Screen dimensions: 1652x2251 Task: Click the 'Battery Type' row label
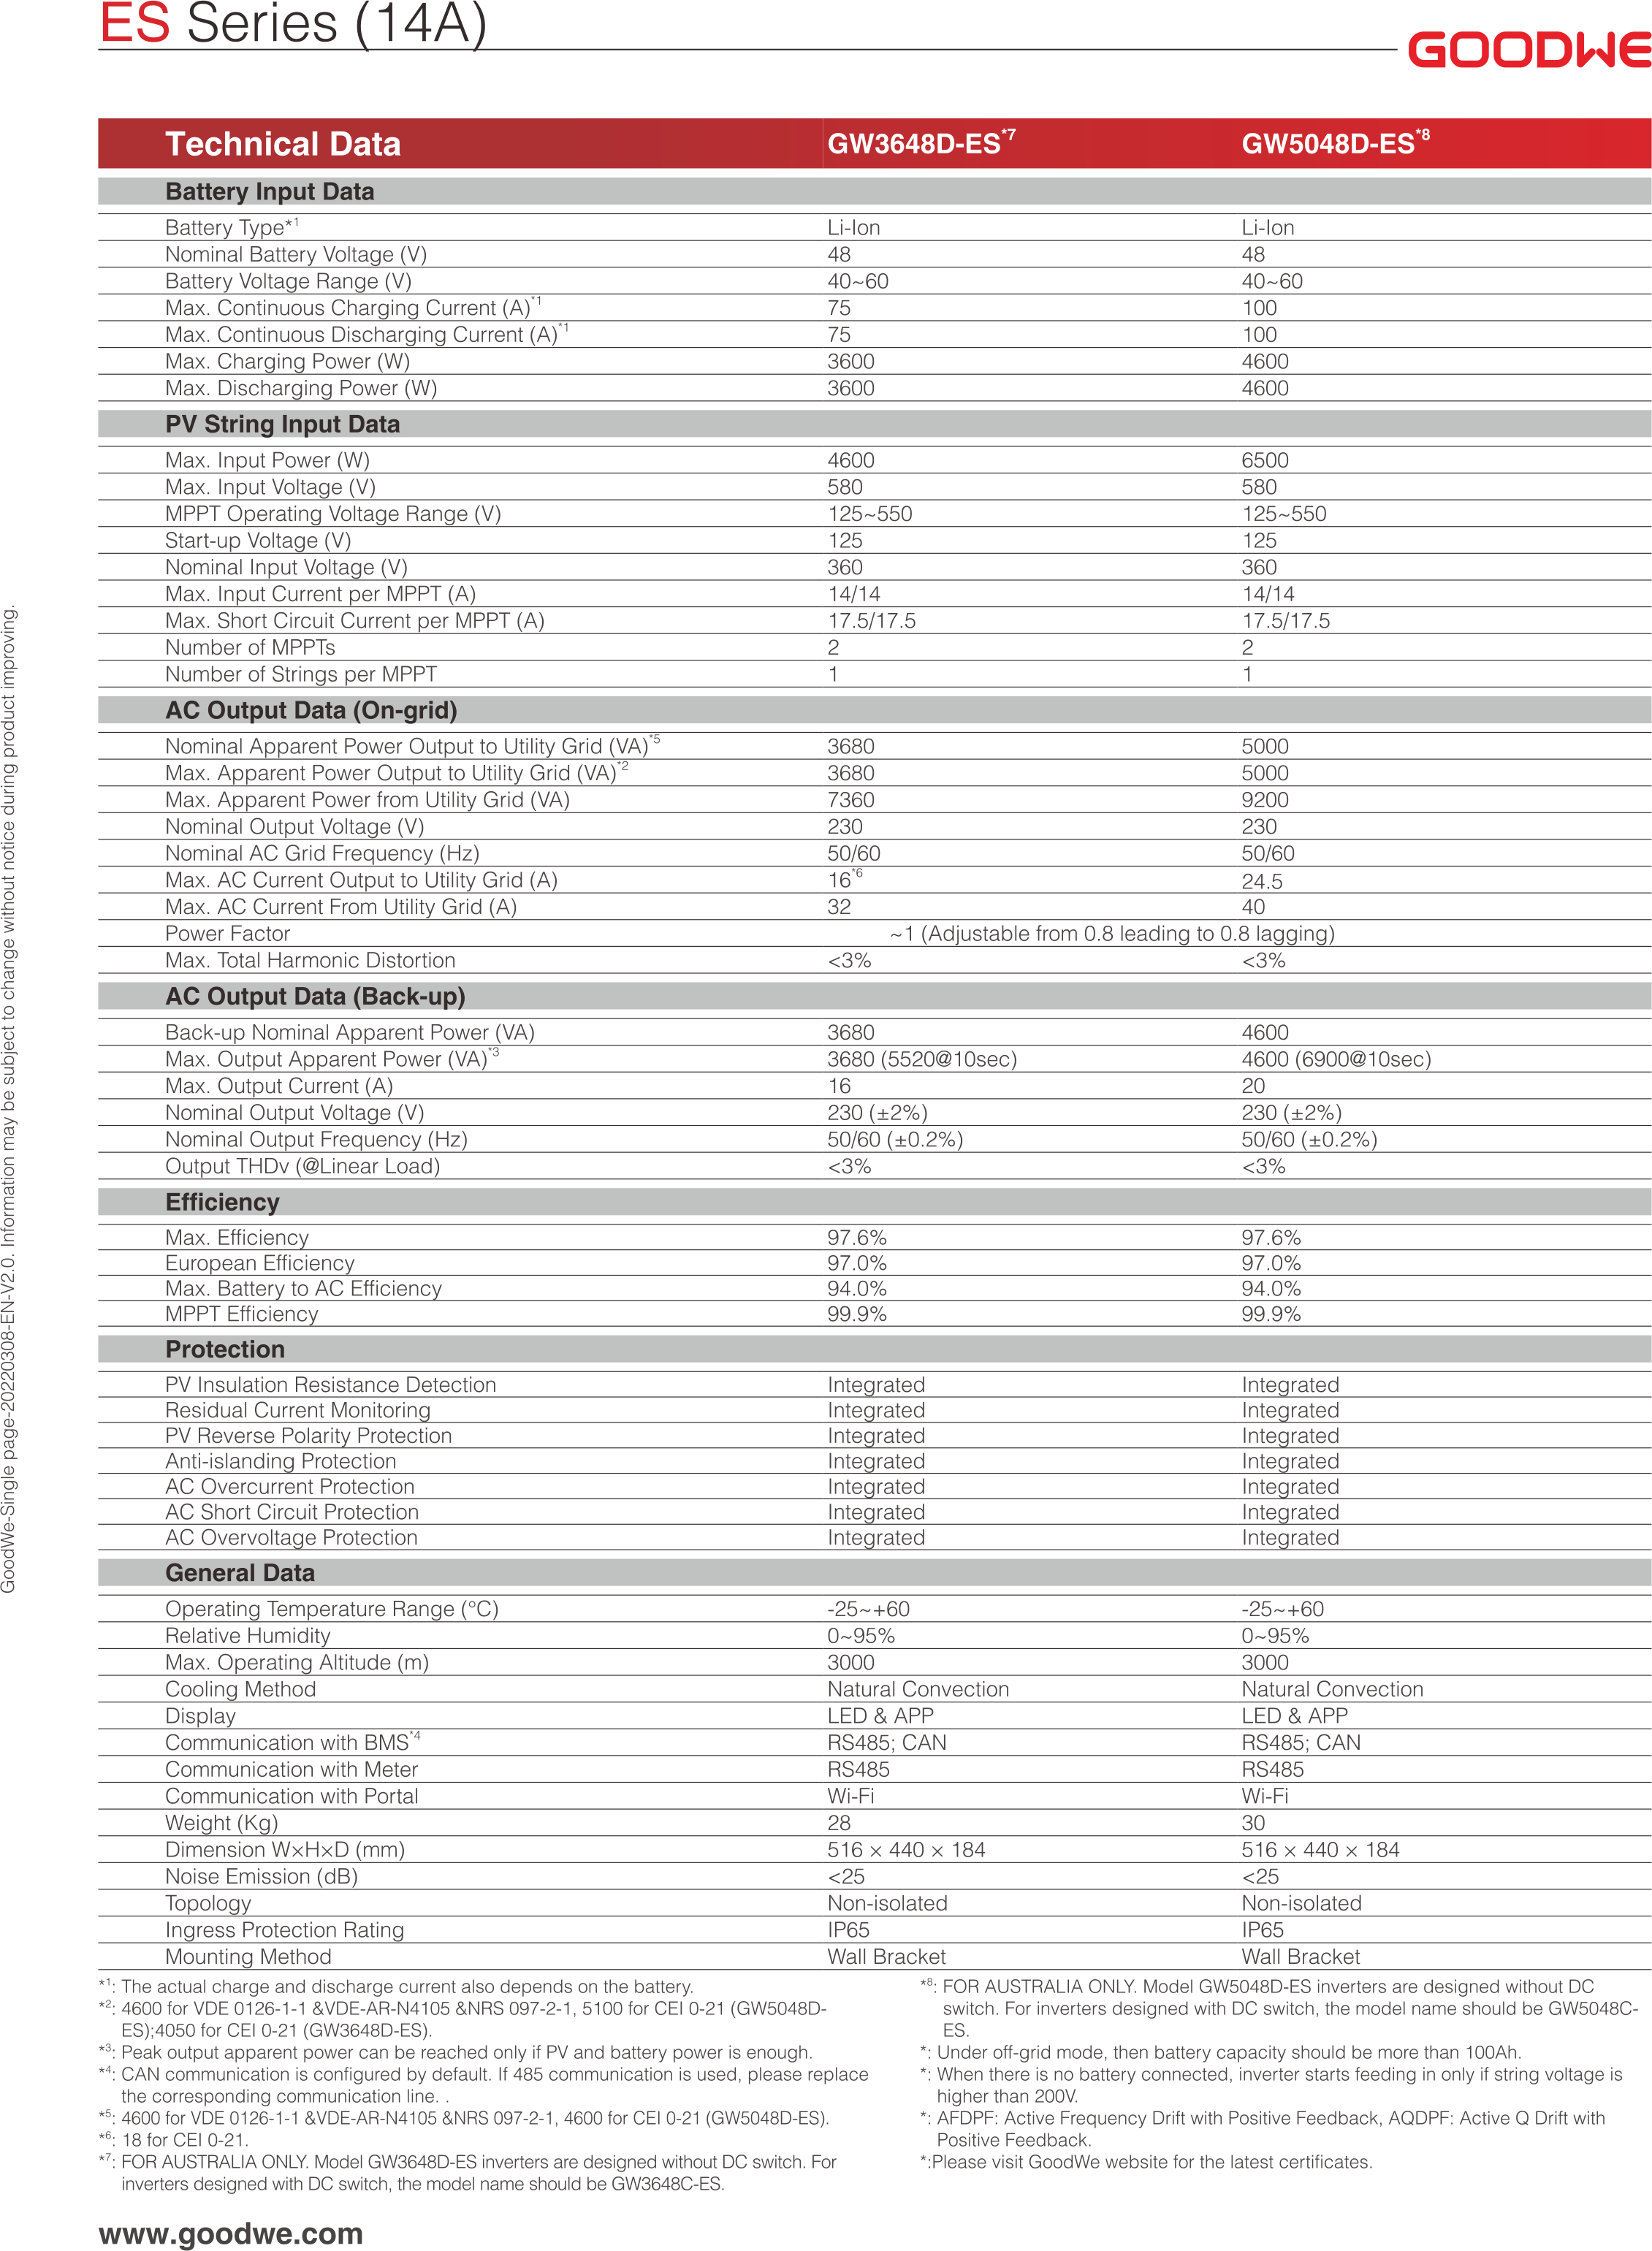tap(232, 227)
